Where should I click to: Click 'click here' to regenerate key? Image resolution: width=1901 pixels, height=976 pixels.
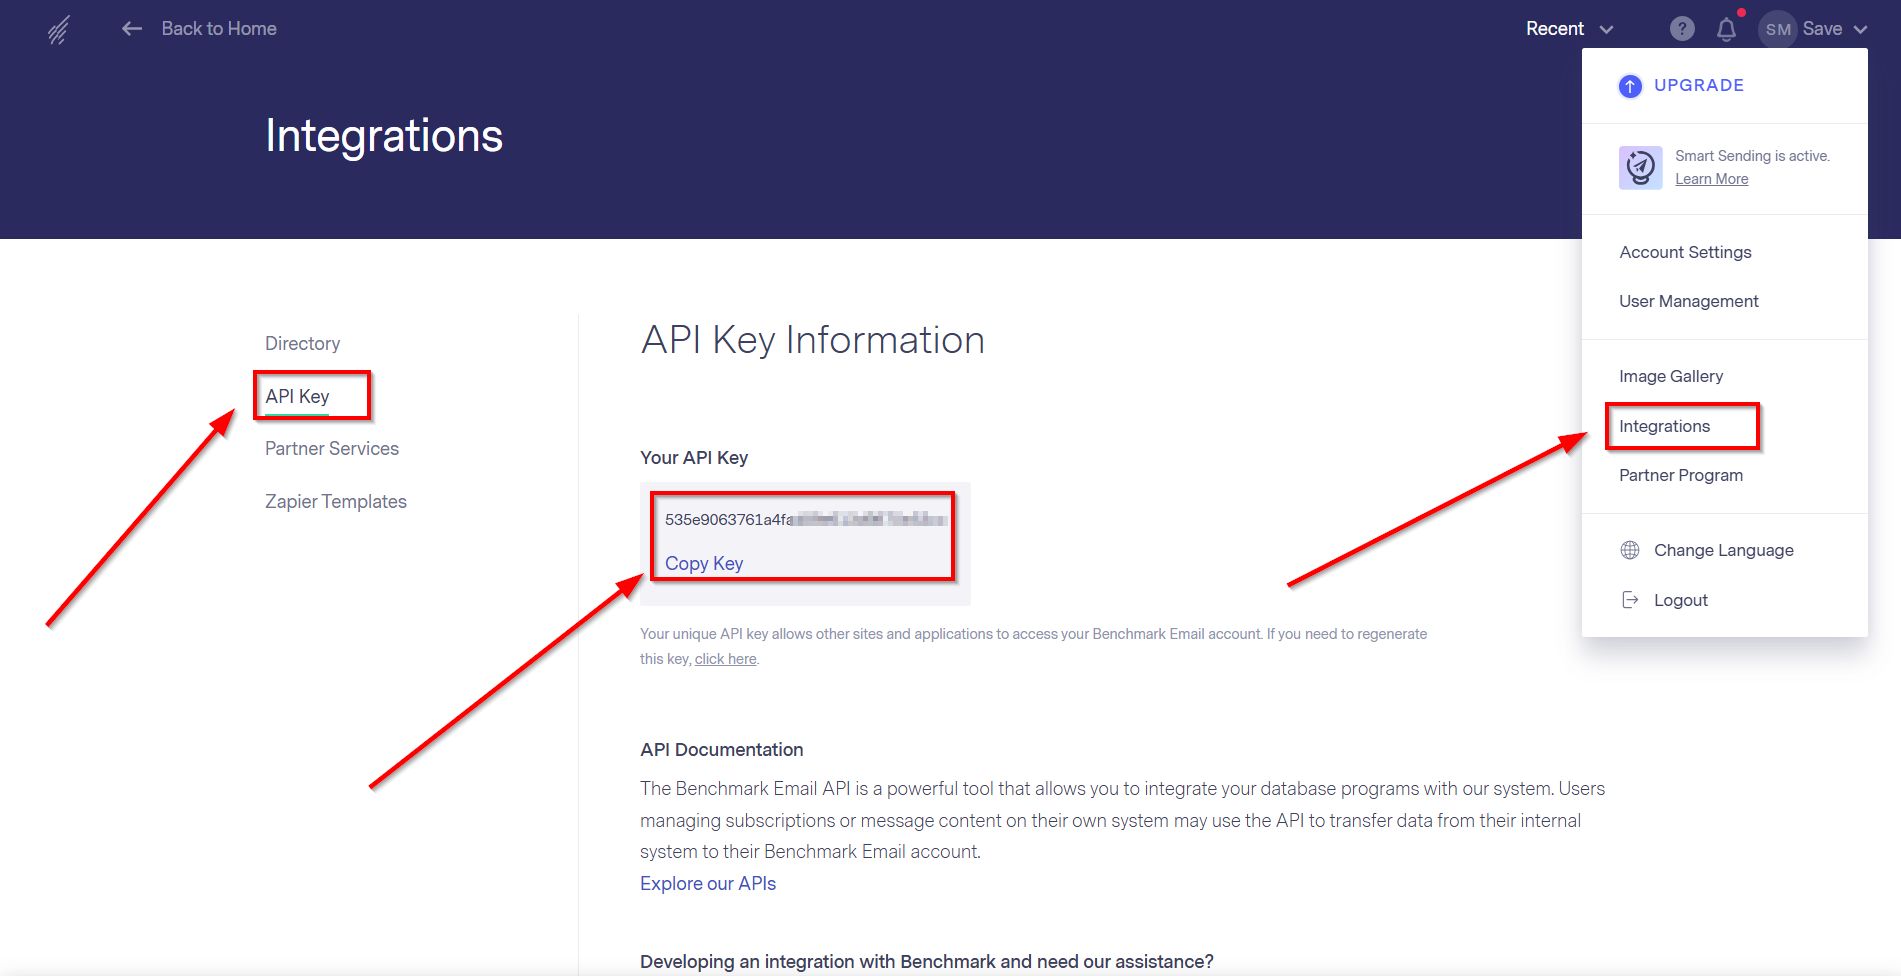point(725,659)
